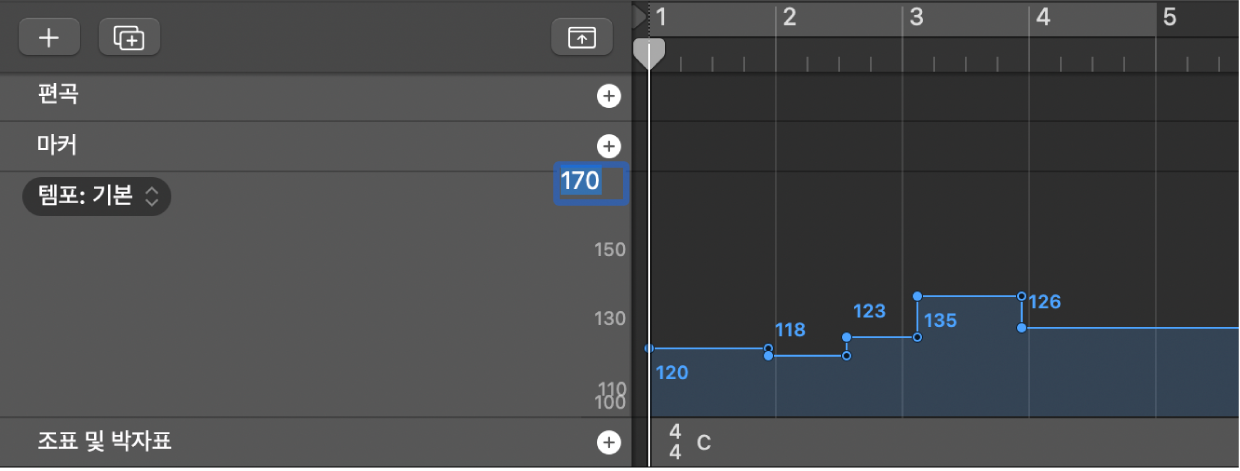Select the 118 tempo point
The height and width of the screenshot is (471, 1240).
pyautogui.click(x=768, y=355)
